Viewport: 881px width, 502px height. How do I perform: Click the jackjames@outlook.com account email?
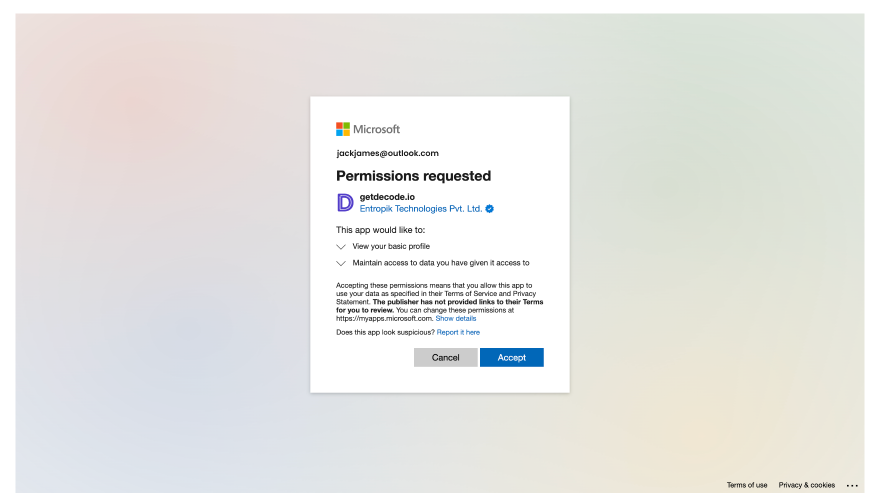[x=387, y=153]
